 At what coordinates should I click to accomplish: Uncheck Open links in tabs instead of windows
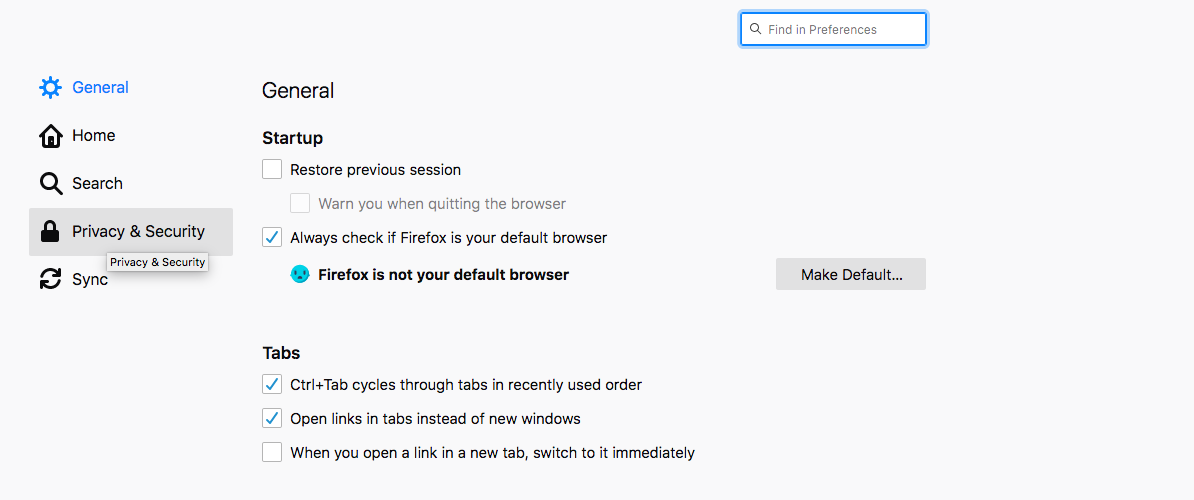pyautogui.click(x=272, y=418)
